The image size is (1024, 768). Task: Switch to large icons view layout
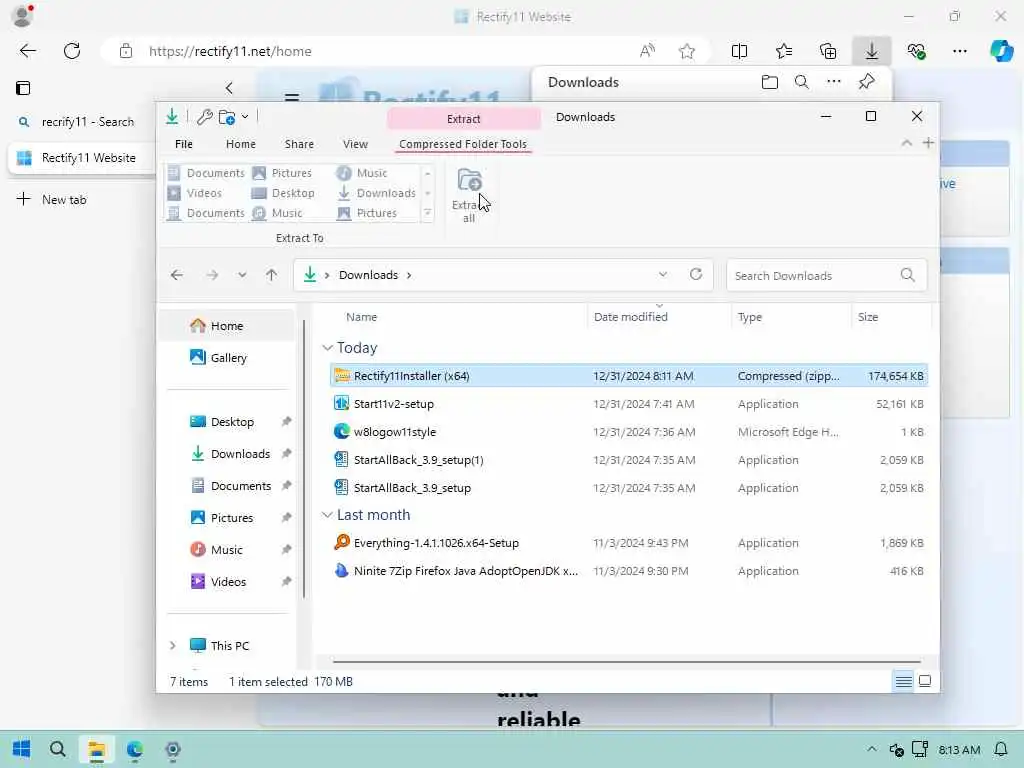[x=925, y=682]
